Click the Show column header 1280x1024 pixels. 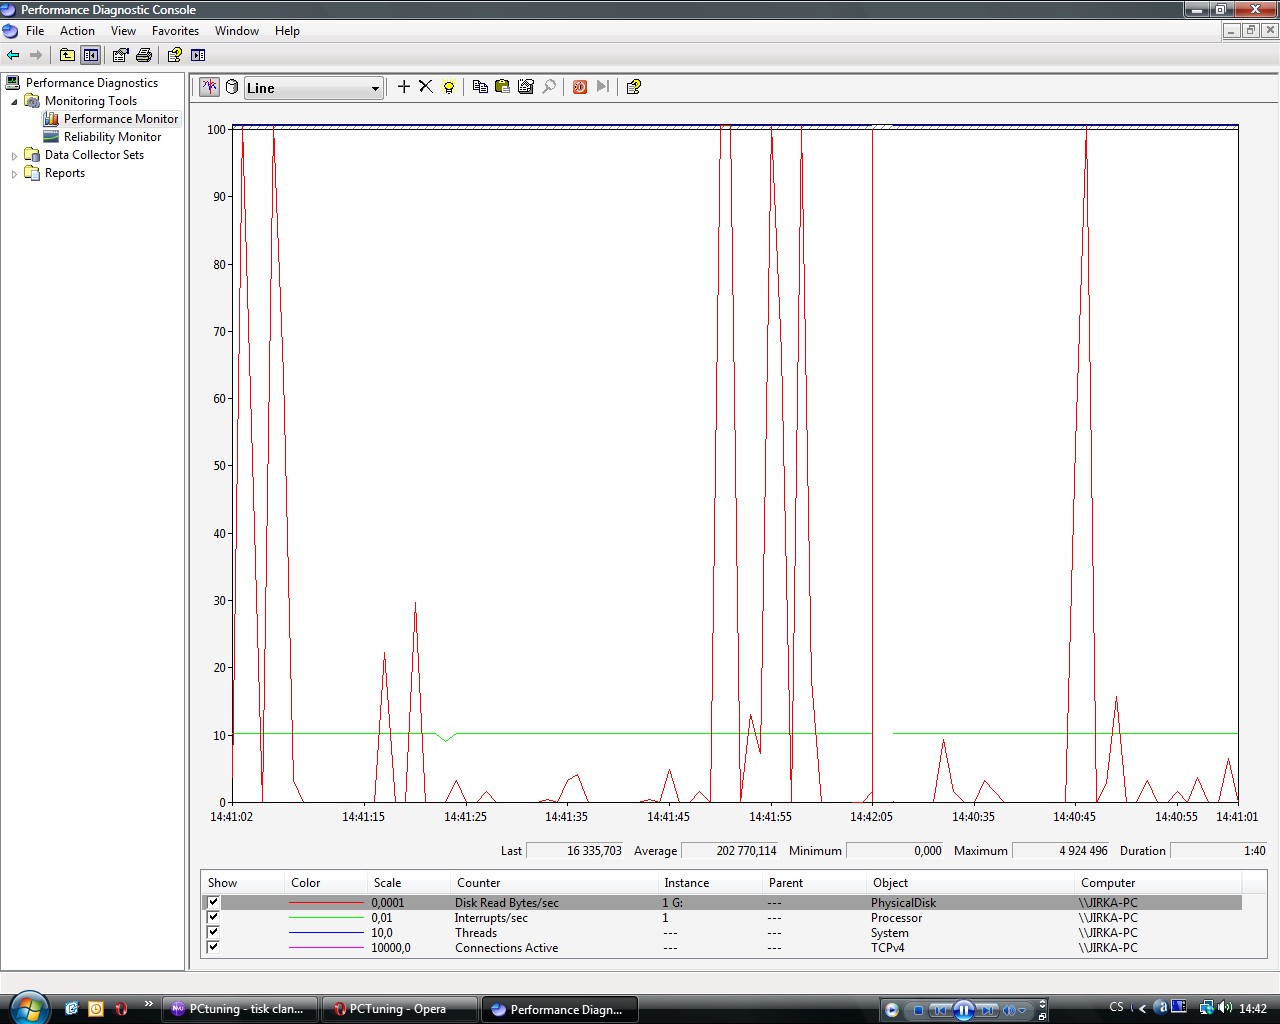coord(243,883)
